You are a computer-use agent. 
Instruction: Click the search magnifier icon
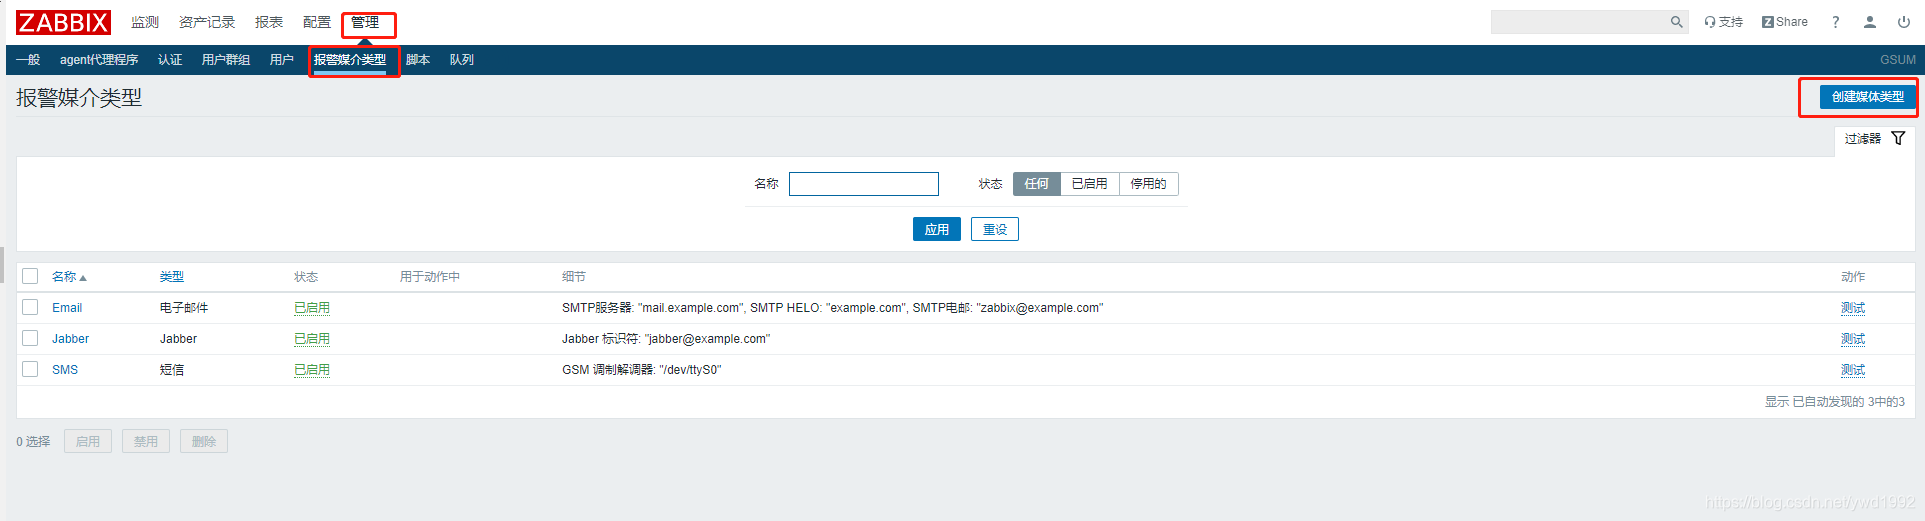[x=1676, y=22]
